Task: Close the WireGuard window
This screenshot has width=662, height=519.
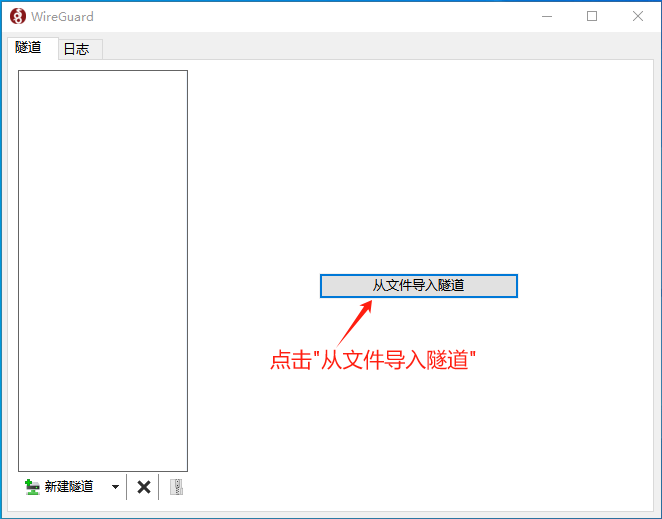Action: [x=638, y=16]
